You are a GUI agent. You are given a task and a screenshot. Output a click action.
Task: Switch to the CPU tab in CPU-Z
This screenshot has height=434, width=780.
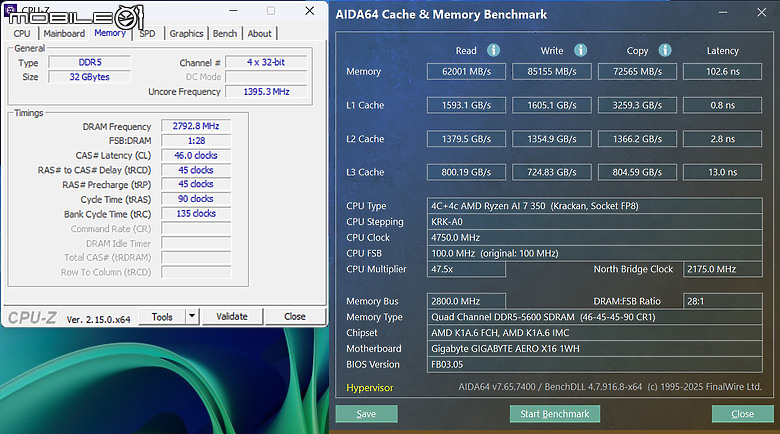click(22, 33)
